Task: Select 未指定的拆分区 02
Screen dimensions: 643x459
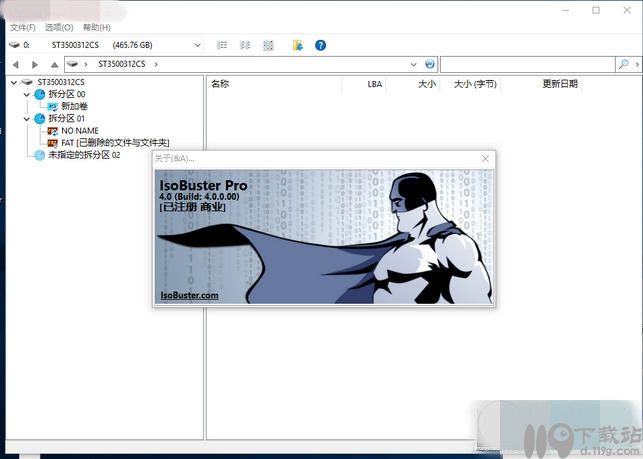Action: 84,155
